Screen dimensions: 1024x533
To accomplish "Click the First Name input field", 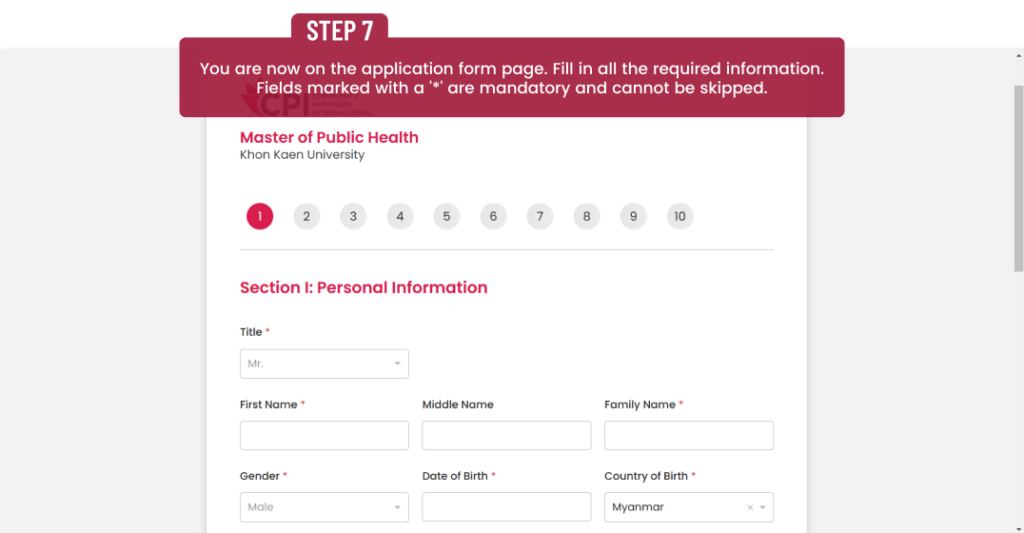I will coord(324,436).
